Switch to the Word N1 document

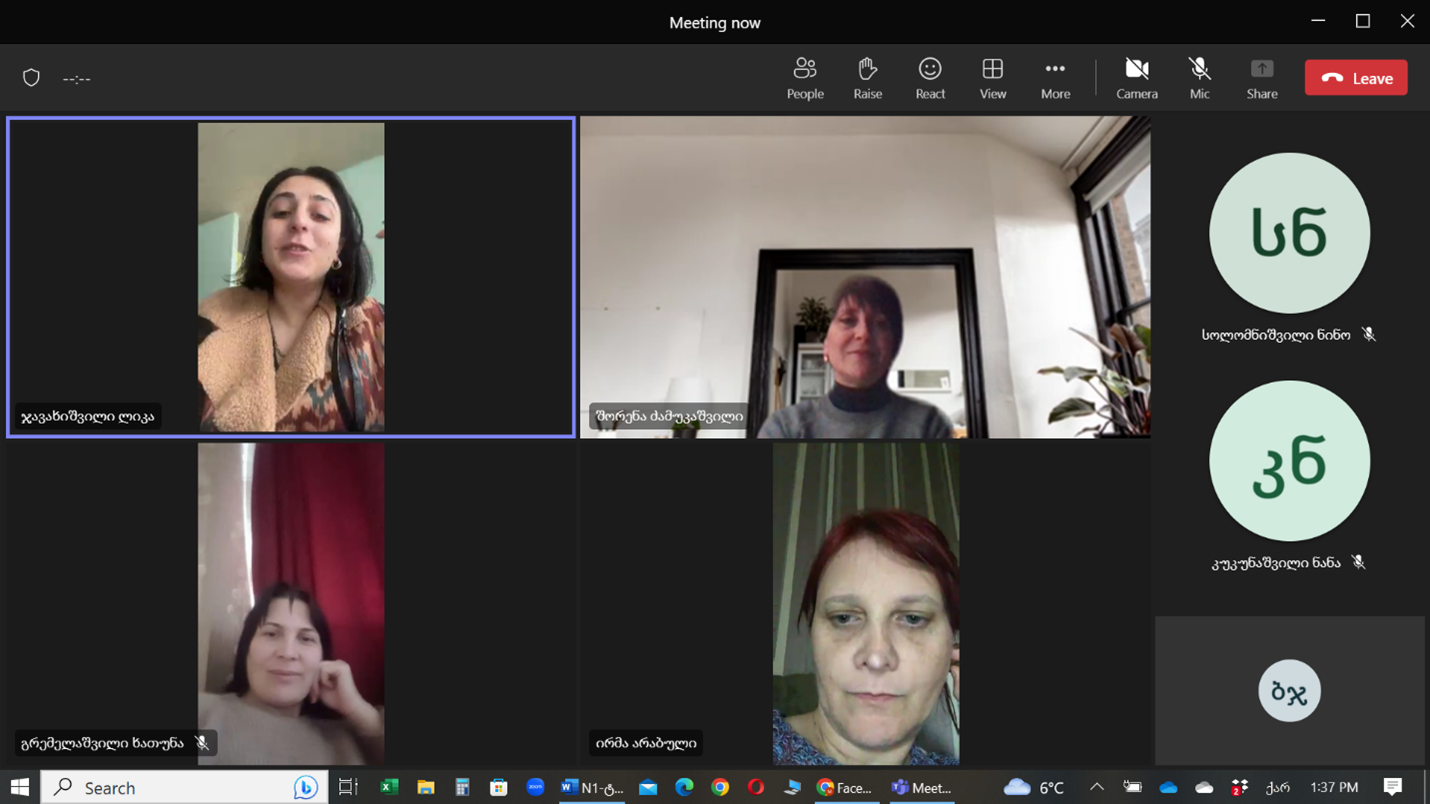[591, 788]
